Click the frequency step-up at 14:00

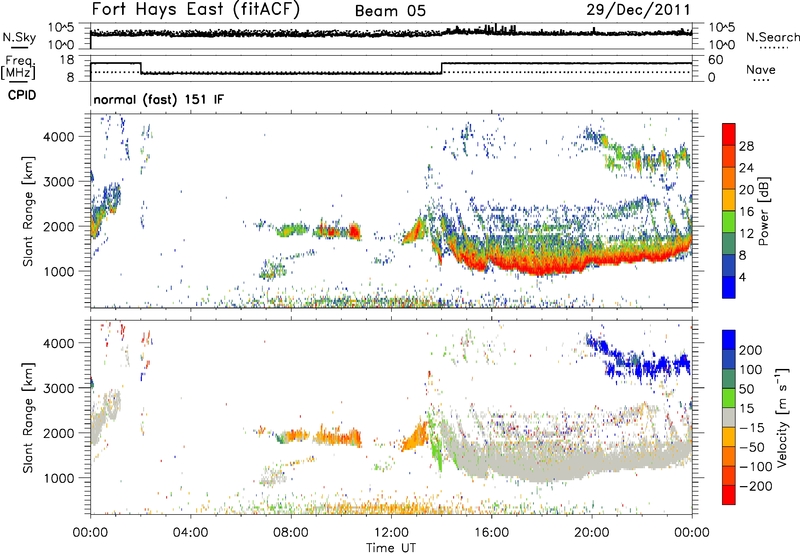pyautogui.click(x=442, y=68)
